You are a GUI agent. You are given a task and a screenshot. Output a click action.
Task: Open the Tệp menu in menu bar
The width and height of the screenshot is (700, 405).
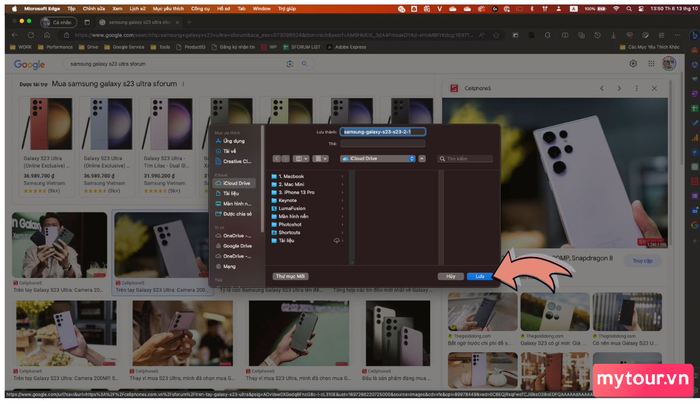[71, 8]
